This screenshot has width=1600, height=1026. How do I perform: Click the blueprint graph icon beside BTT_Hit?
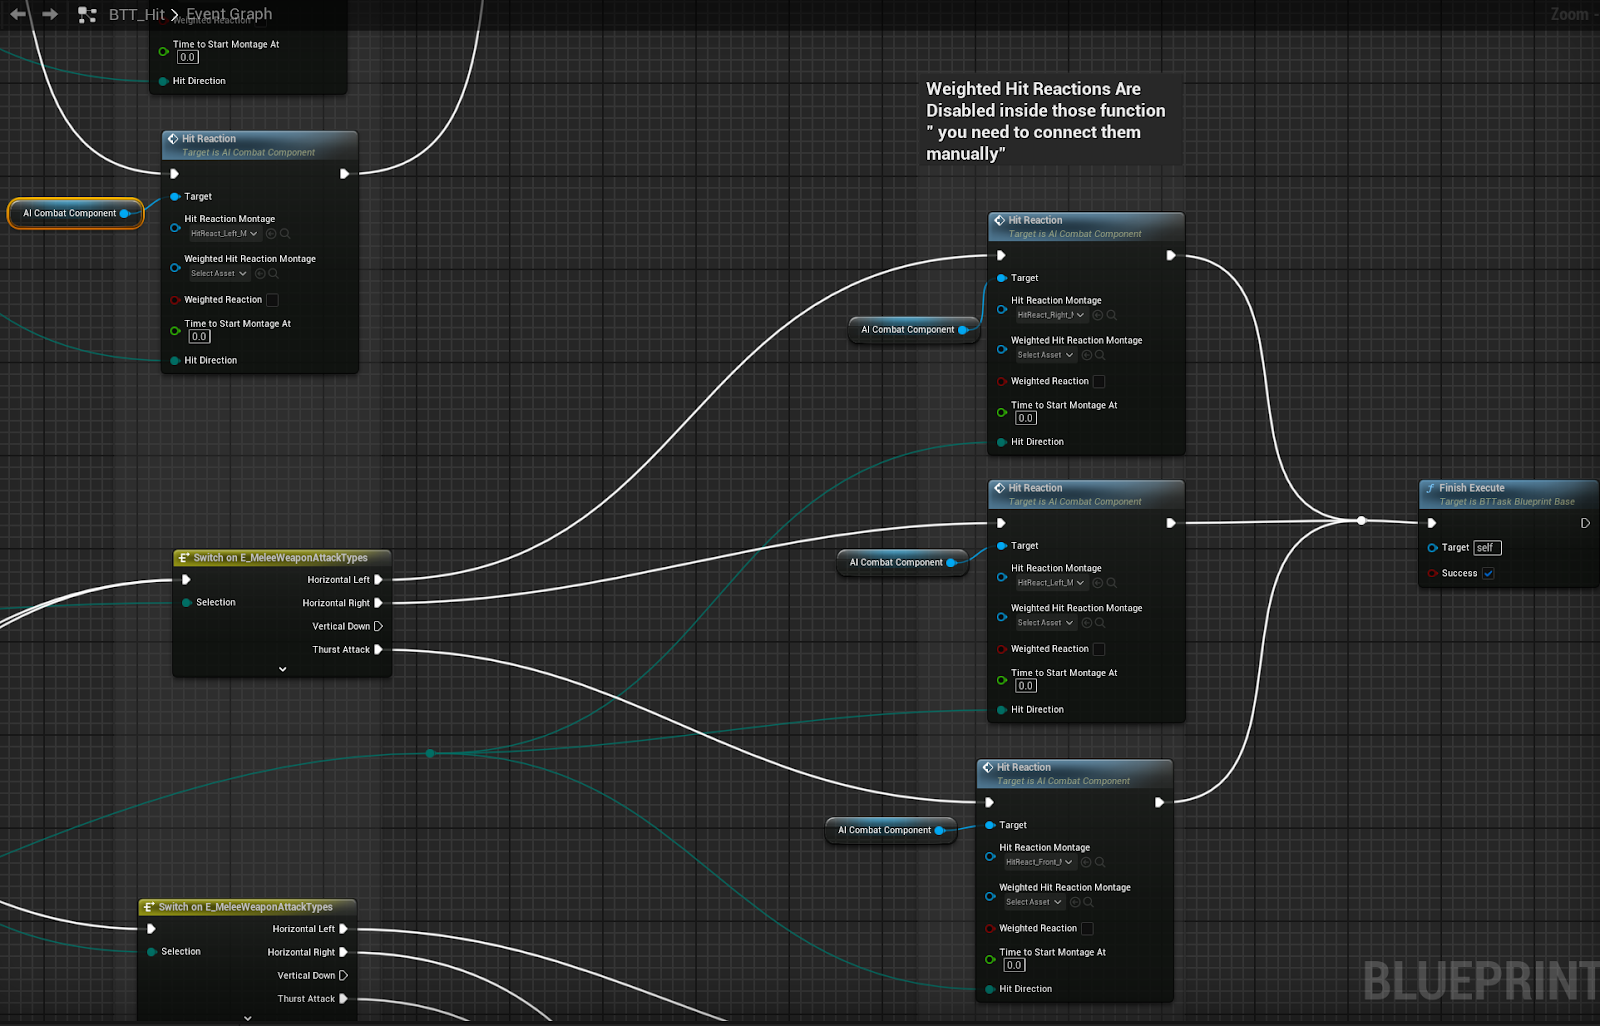click(x=87, y=15)
